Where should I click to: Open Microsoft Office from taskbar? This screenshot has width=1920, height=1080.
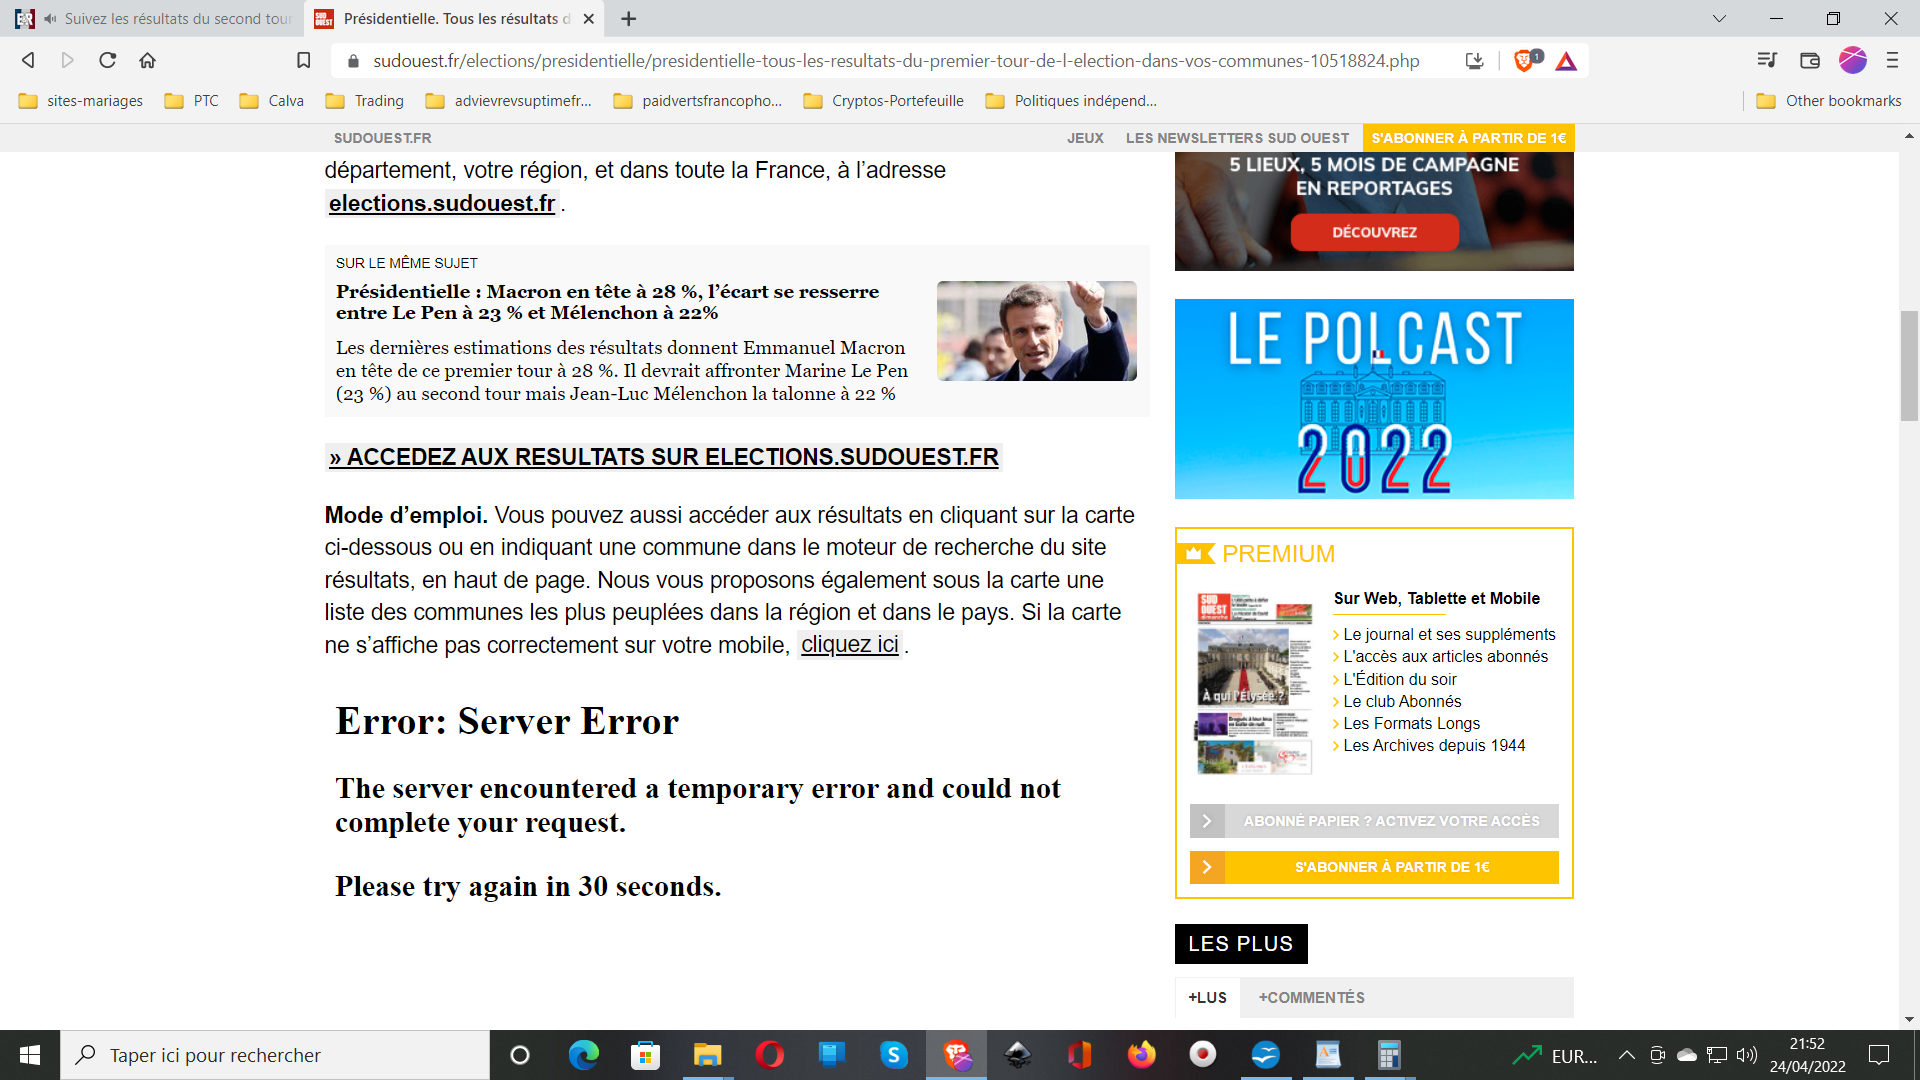click(x=1079, y=1055)
